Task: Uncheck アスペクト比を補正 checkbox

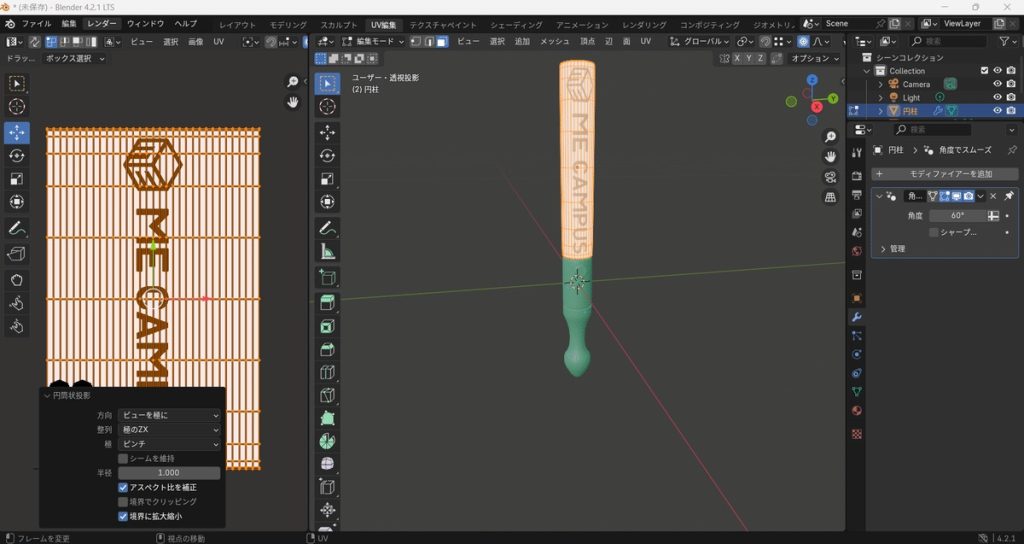Action: click(x=123, y=487)
